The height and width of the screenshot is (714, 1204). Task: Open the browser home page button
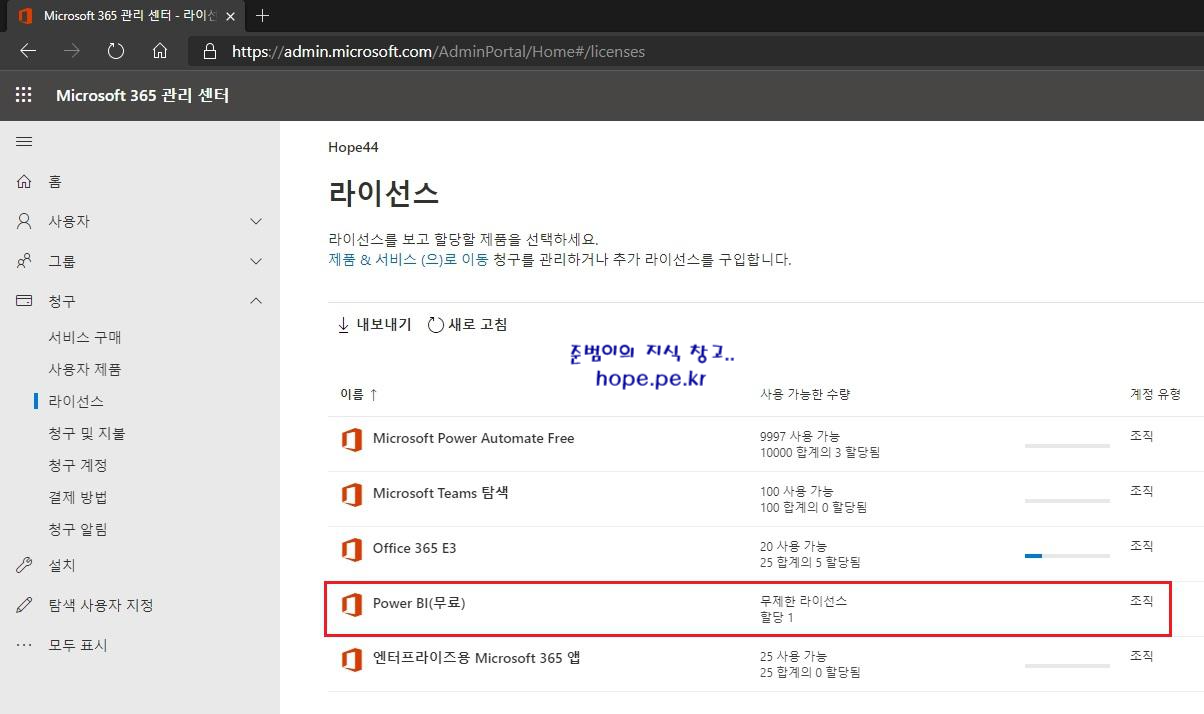[160, 51]
